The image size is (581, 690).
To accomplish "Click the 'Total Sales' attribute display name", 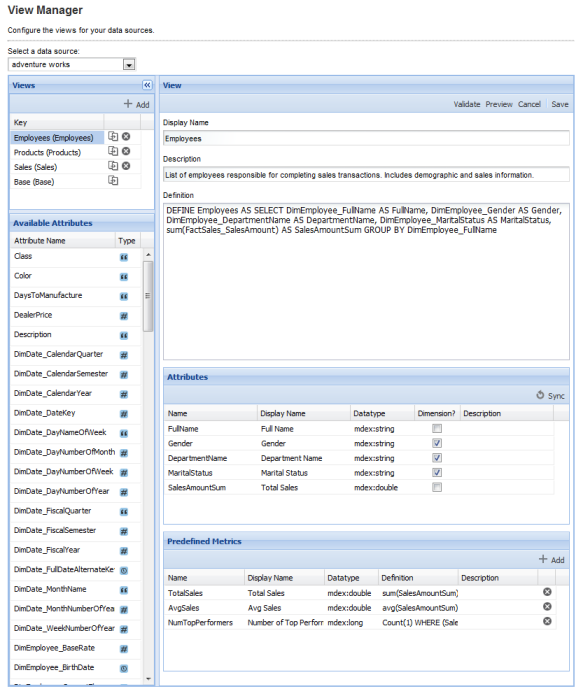I will coord(279,488).
